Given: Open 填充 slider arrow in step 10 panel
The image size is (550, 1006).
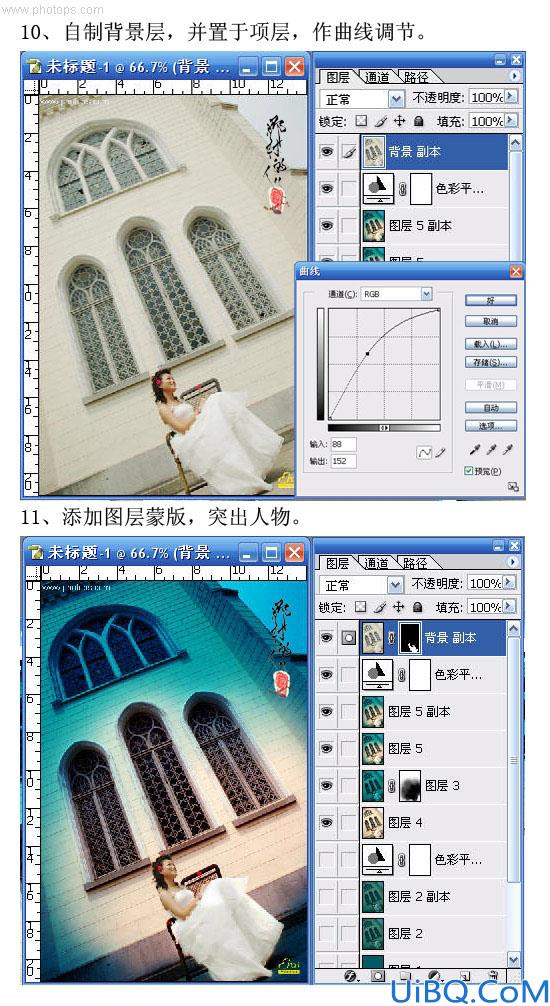Looking at the screenshot, I should (x=511, y=121).
